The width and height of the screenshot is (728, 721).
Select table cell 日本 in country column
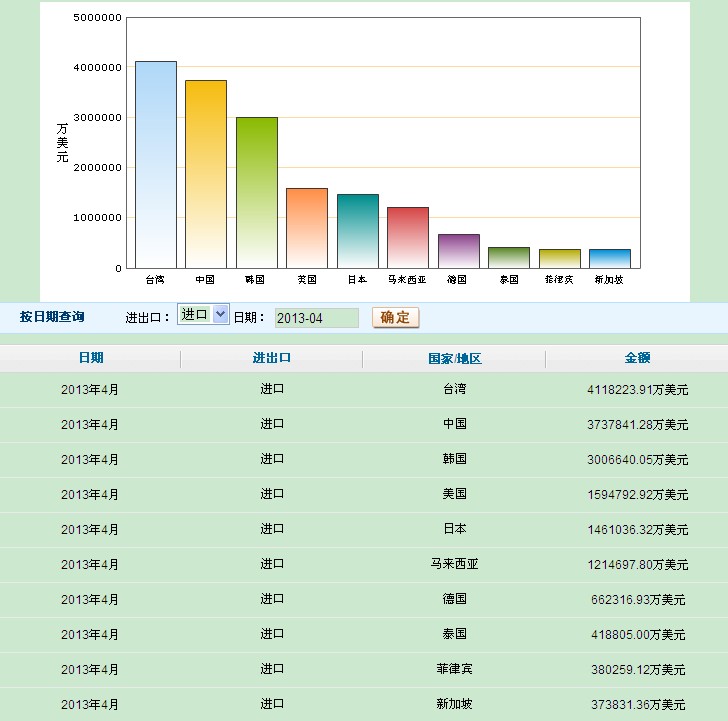coord(455,529)
